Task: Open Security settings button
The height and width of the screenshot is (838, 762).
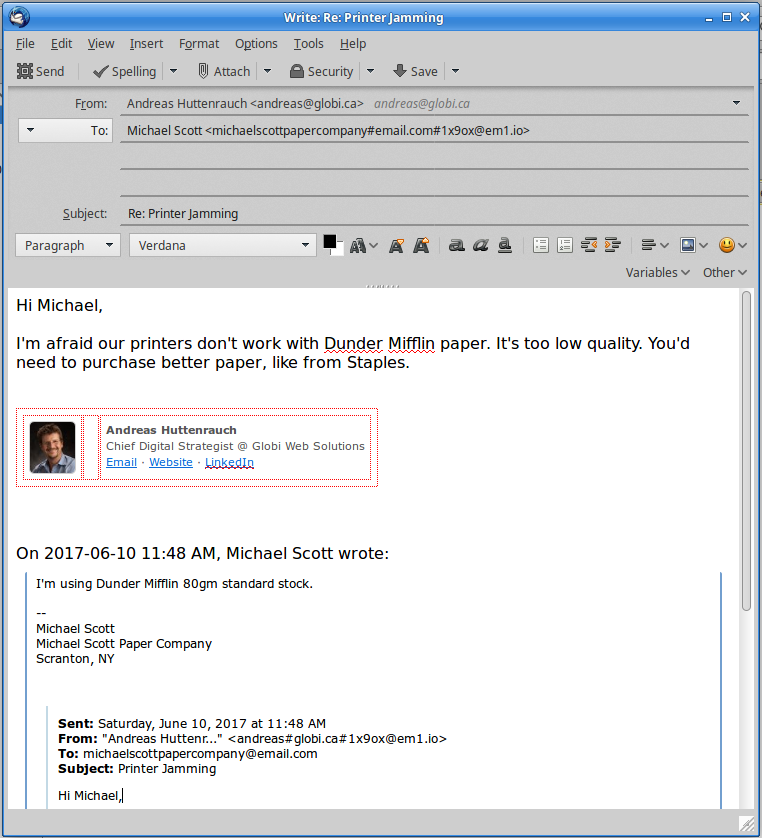Action: (322, 71)
